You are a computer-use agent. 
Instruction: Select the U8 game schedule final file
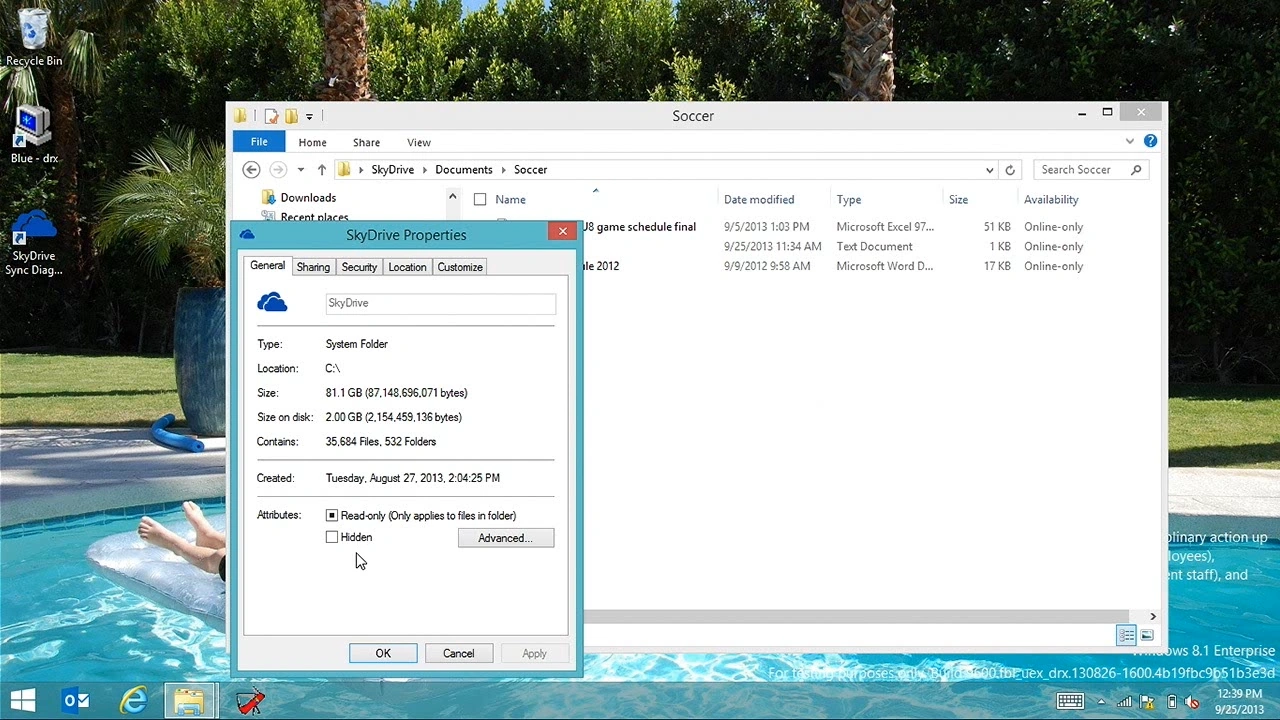click(638, 227)
